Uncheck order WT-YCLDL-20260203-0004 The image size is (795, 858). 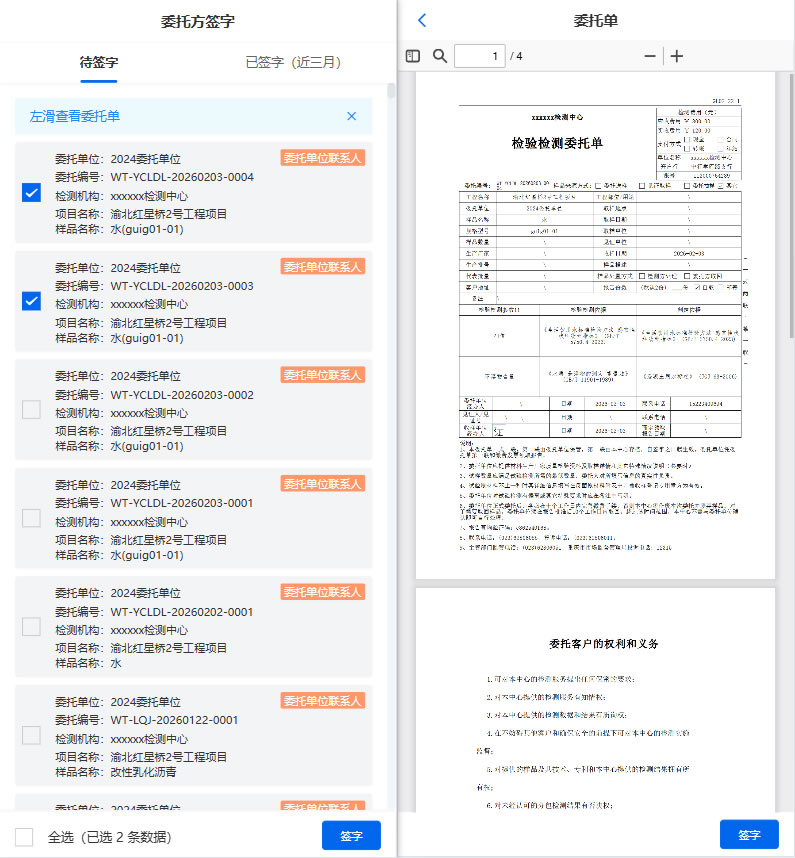(x=31, y=193)
